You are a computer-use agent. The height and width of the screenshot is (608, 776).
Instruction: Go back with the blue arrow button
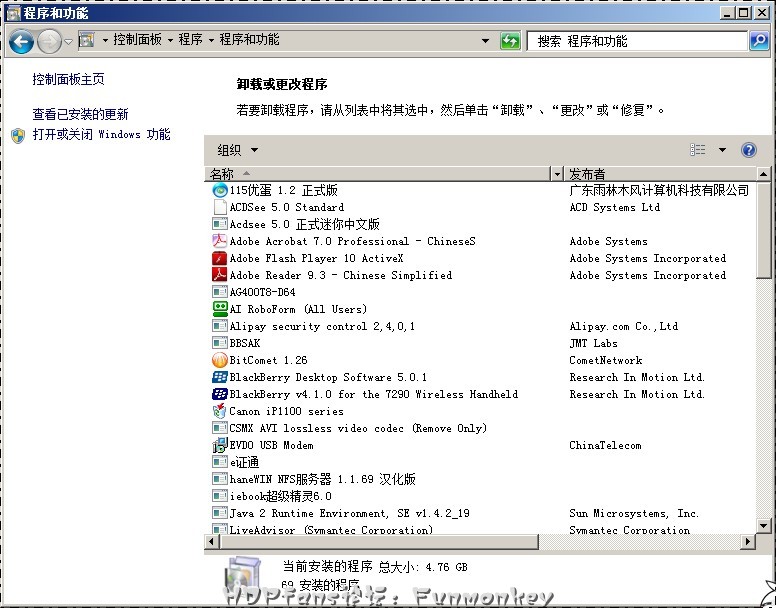coord(21,41)
